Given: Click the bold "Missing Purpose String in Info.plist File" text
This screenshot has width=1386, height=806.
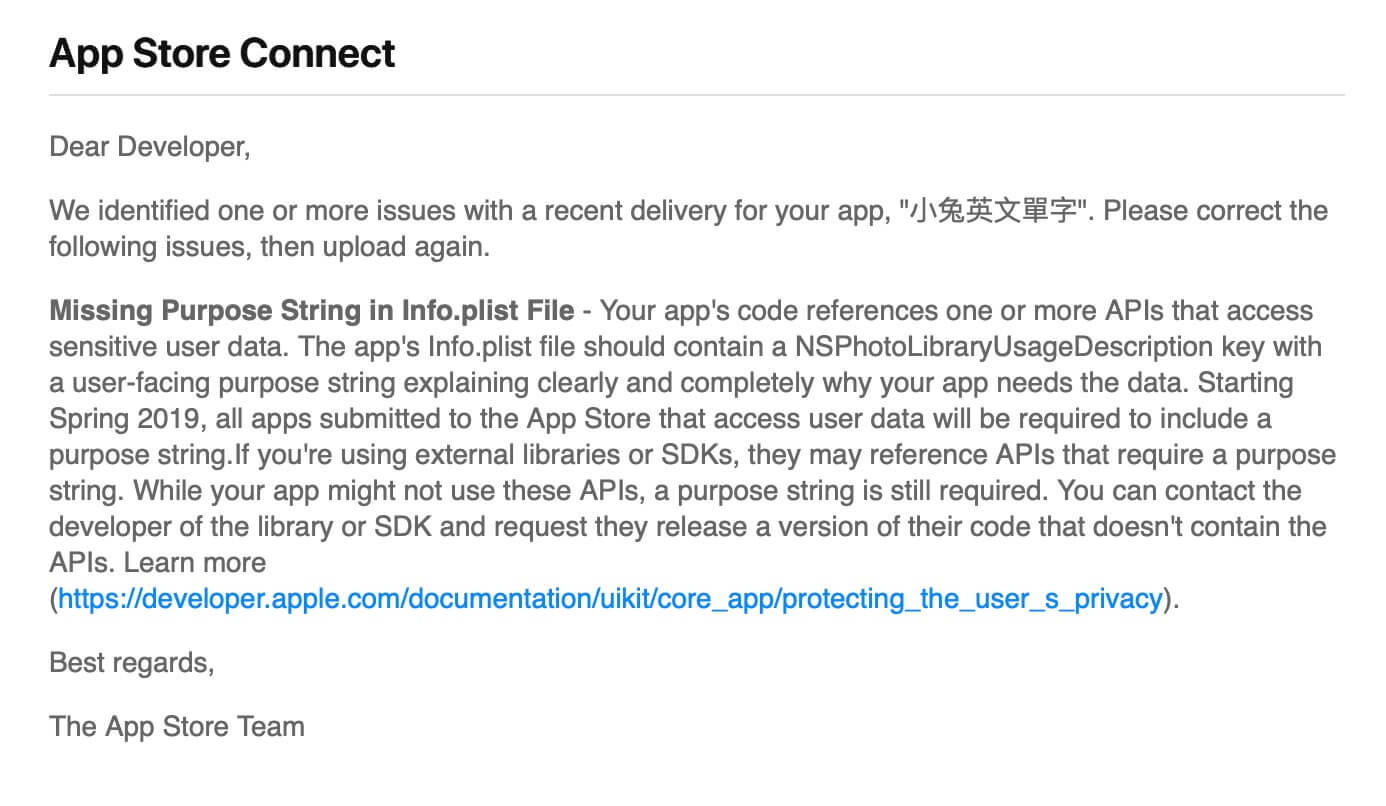Looking at the screenshot, I should point(312,311).
